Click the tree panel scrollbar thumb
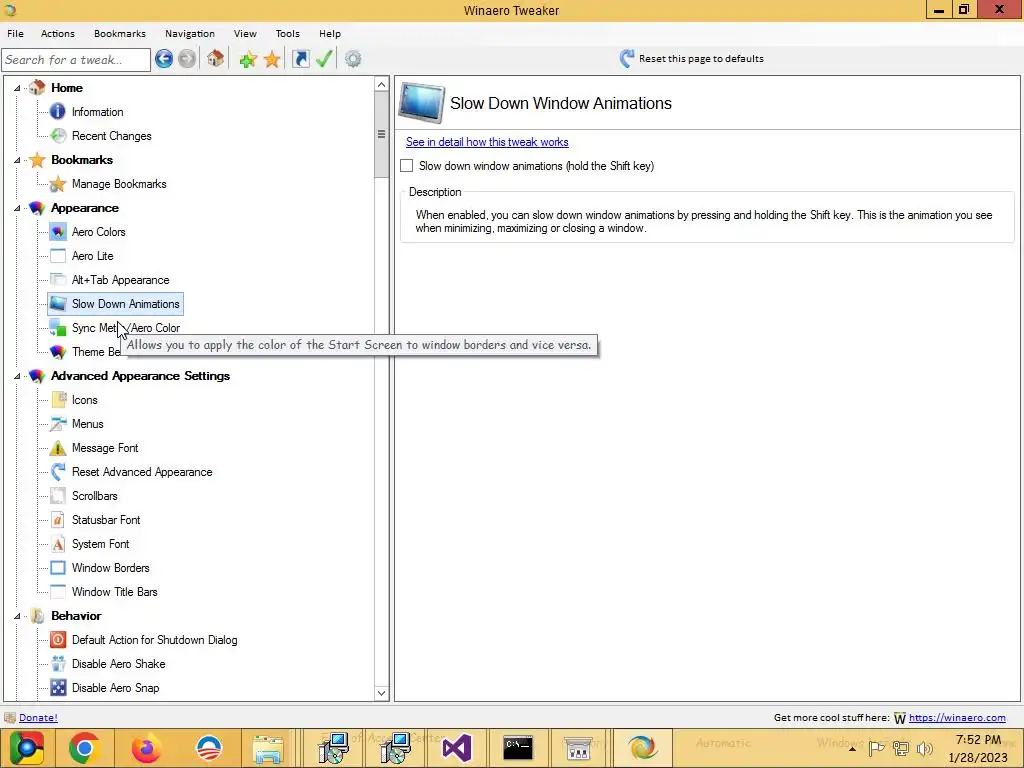The image size is (1024, 768). [381, 134]
